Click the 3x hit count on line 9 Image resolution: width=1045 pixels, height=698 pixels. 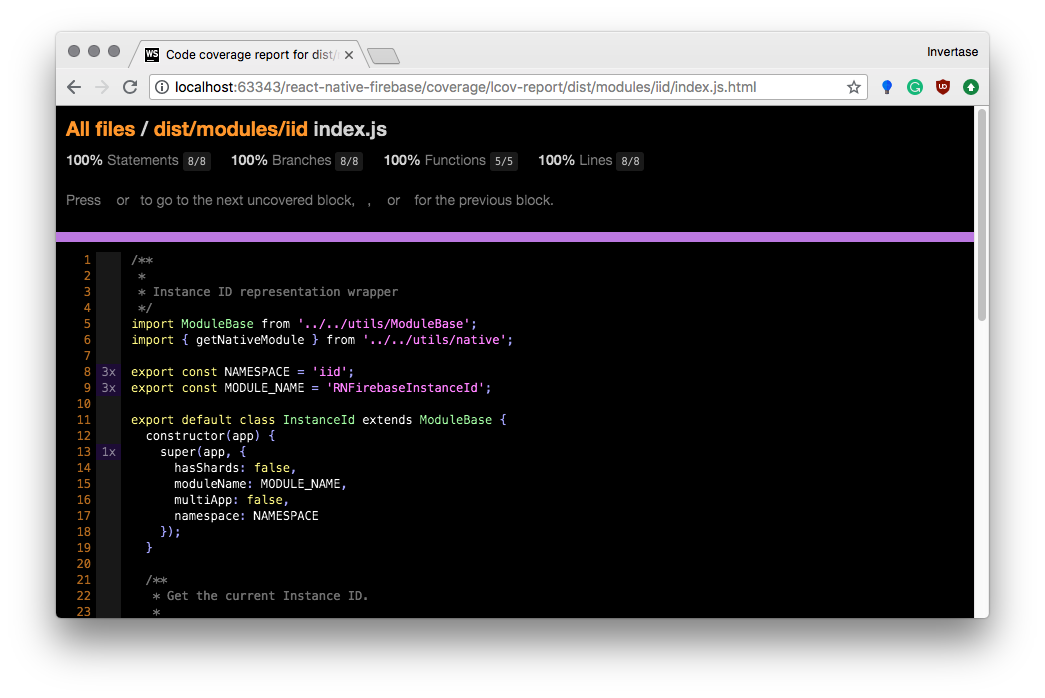109,388
